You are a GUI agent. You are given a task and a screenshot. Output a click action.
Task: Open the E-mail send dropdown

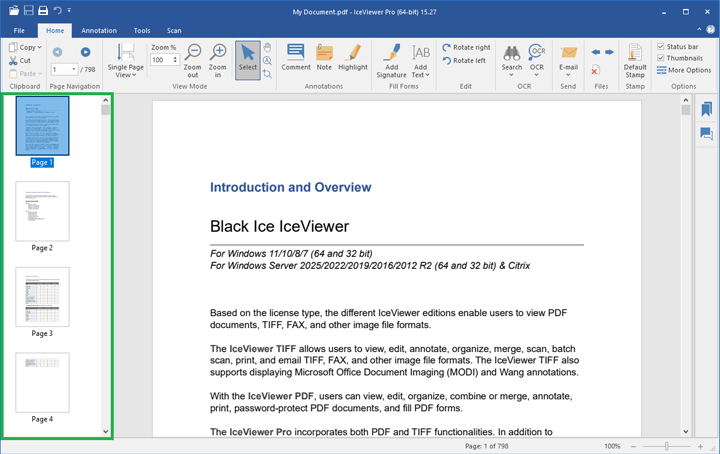coord(568,61)
